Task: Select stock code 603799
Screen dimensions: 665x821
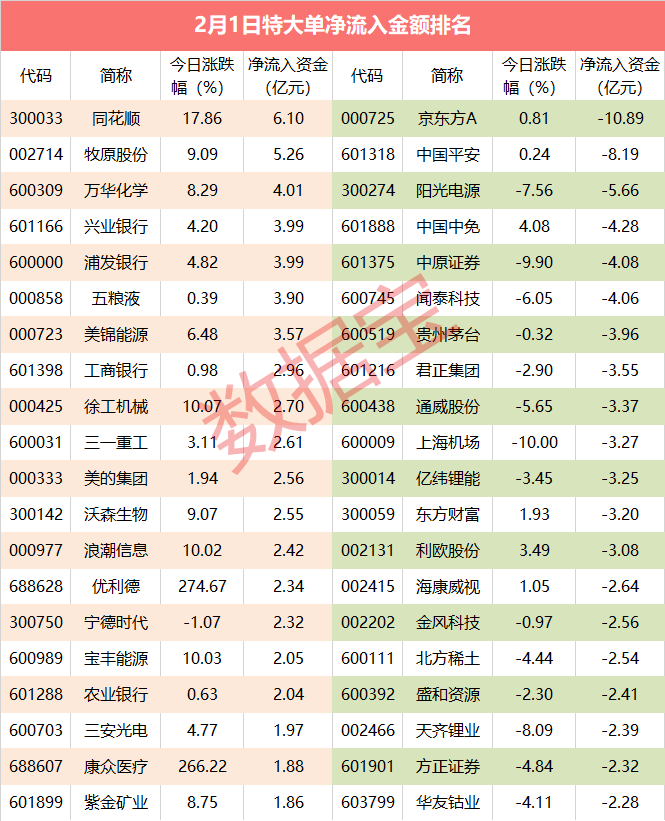Action: click(x=368, y=803)
